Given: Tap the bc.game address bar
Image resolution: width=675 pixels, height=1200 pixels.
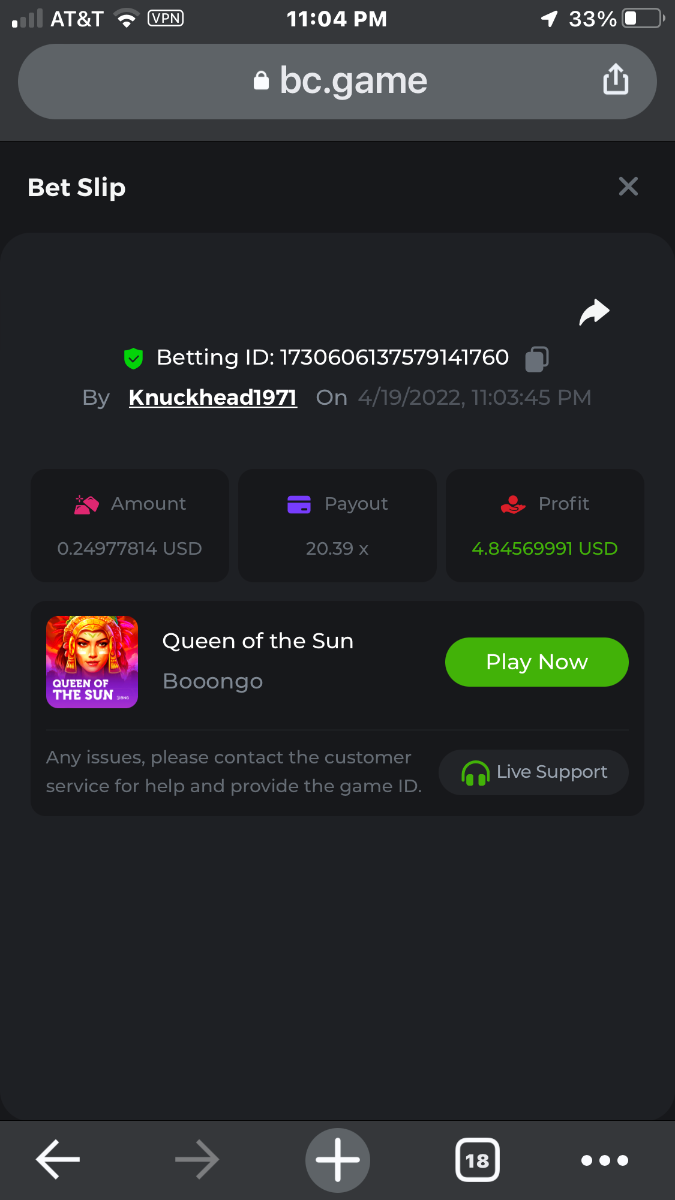Looking at the screenshot, I should pyautogui.click(x=340, y=81).
